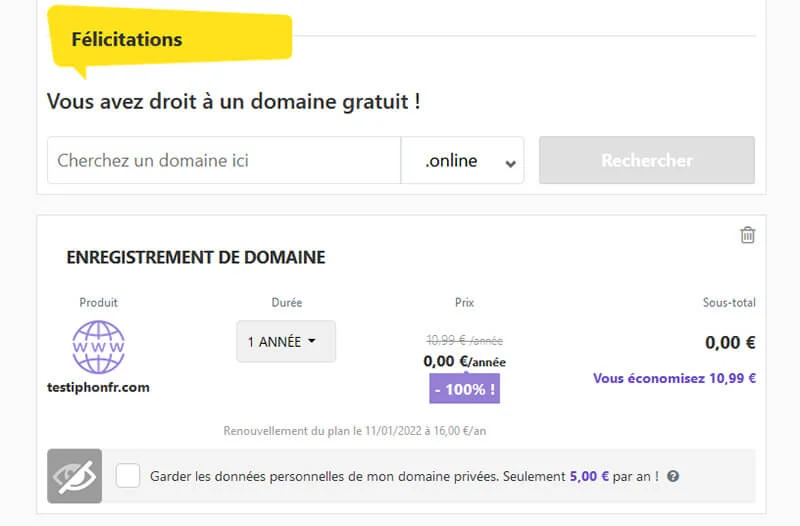Click the 0,00 € subtotal amount
The image size is (800, 526).
coord(730,342)
